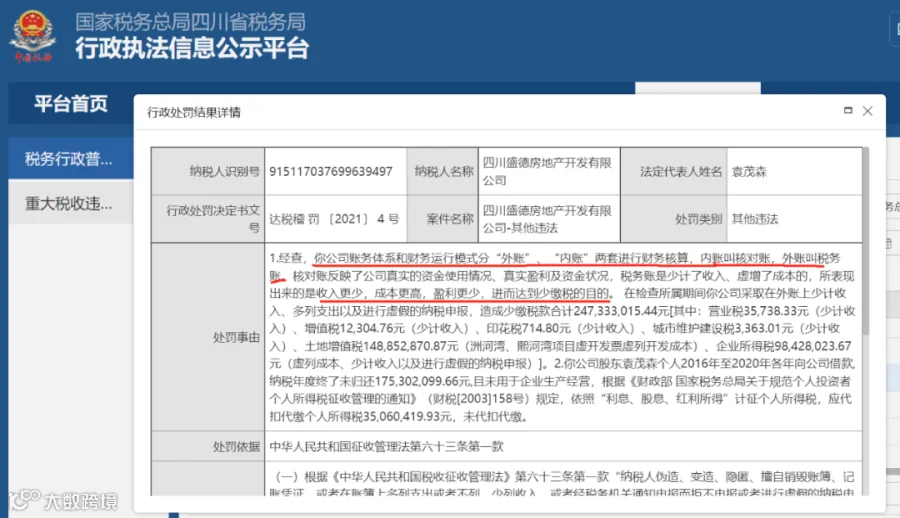This screenshot has width=900, height=518.
Task: Click the national tax emblem logo
Action: [x=33, y=37]
